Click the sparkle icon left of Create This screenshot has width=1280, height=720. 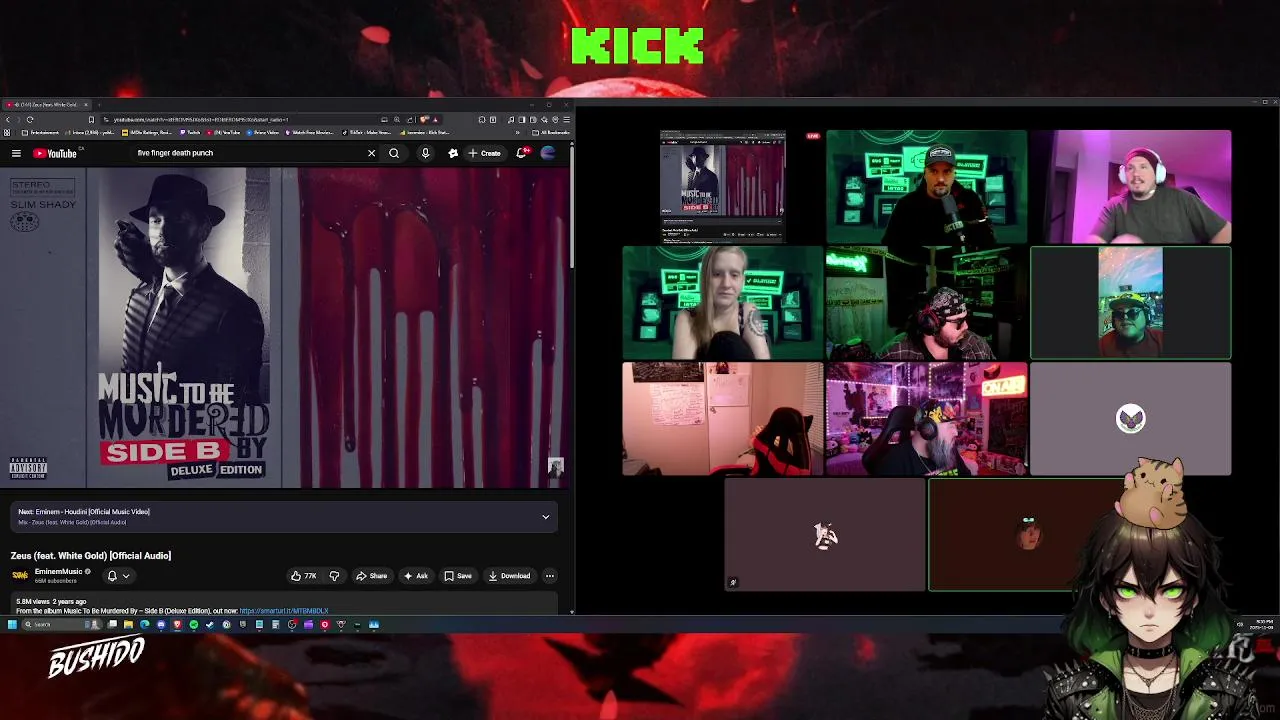[x=453, y=153]
